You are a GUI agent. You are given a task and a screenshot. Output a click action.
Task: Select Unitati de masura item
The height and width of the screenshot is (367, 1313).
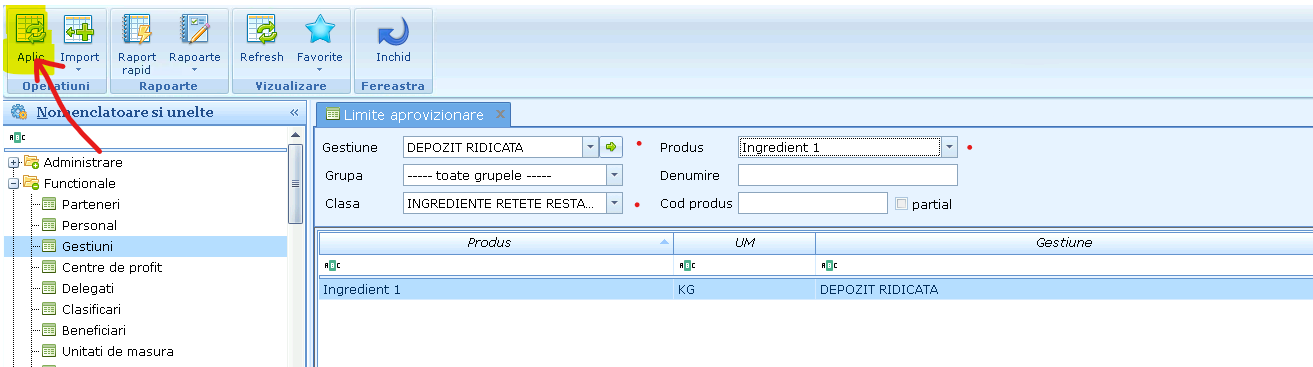click(x=118, y=351)
